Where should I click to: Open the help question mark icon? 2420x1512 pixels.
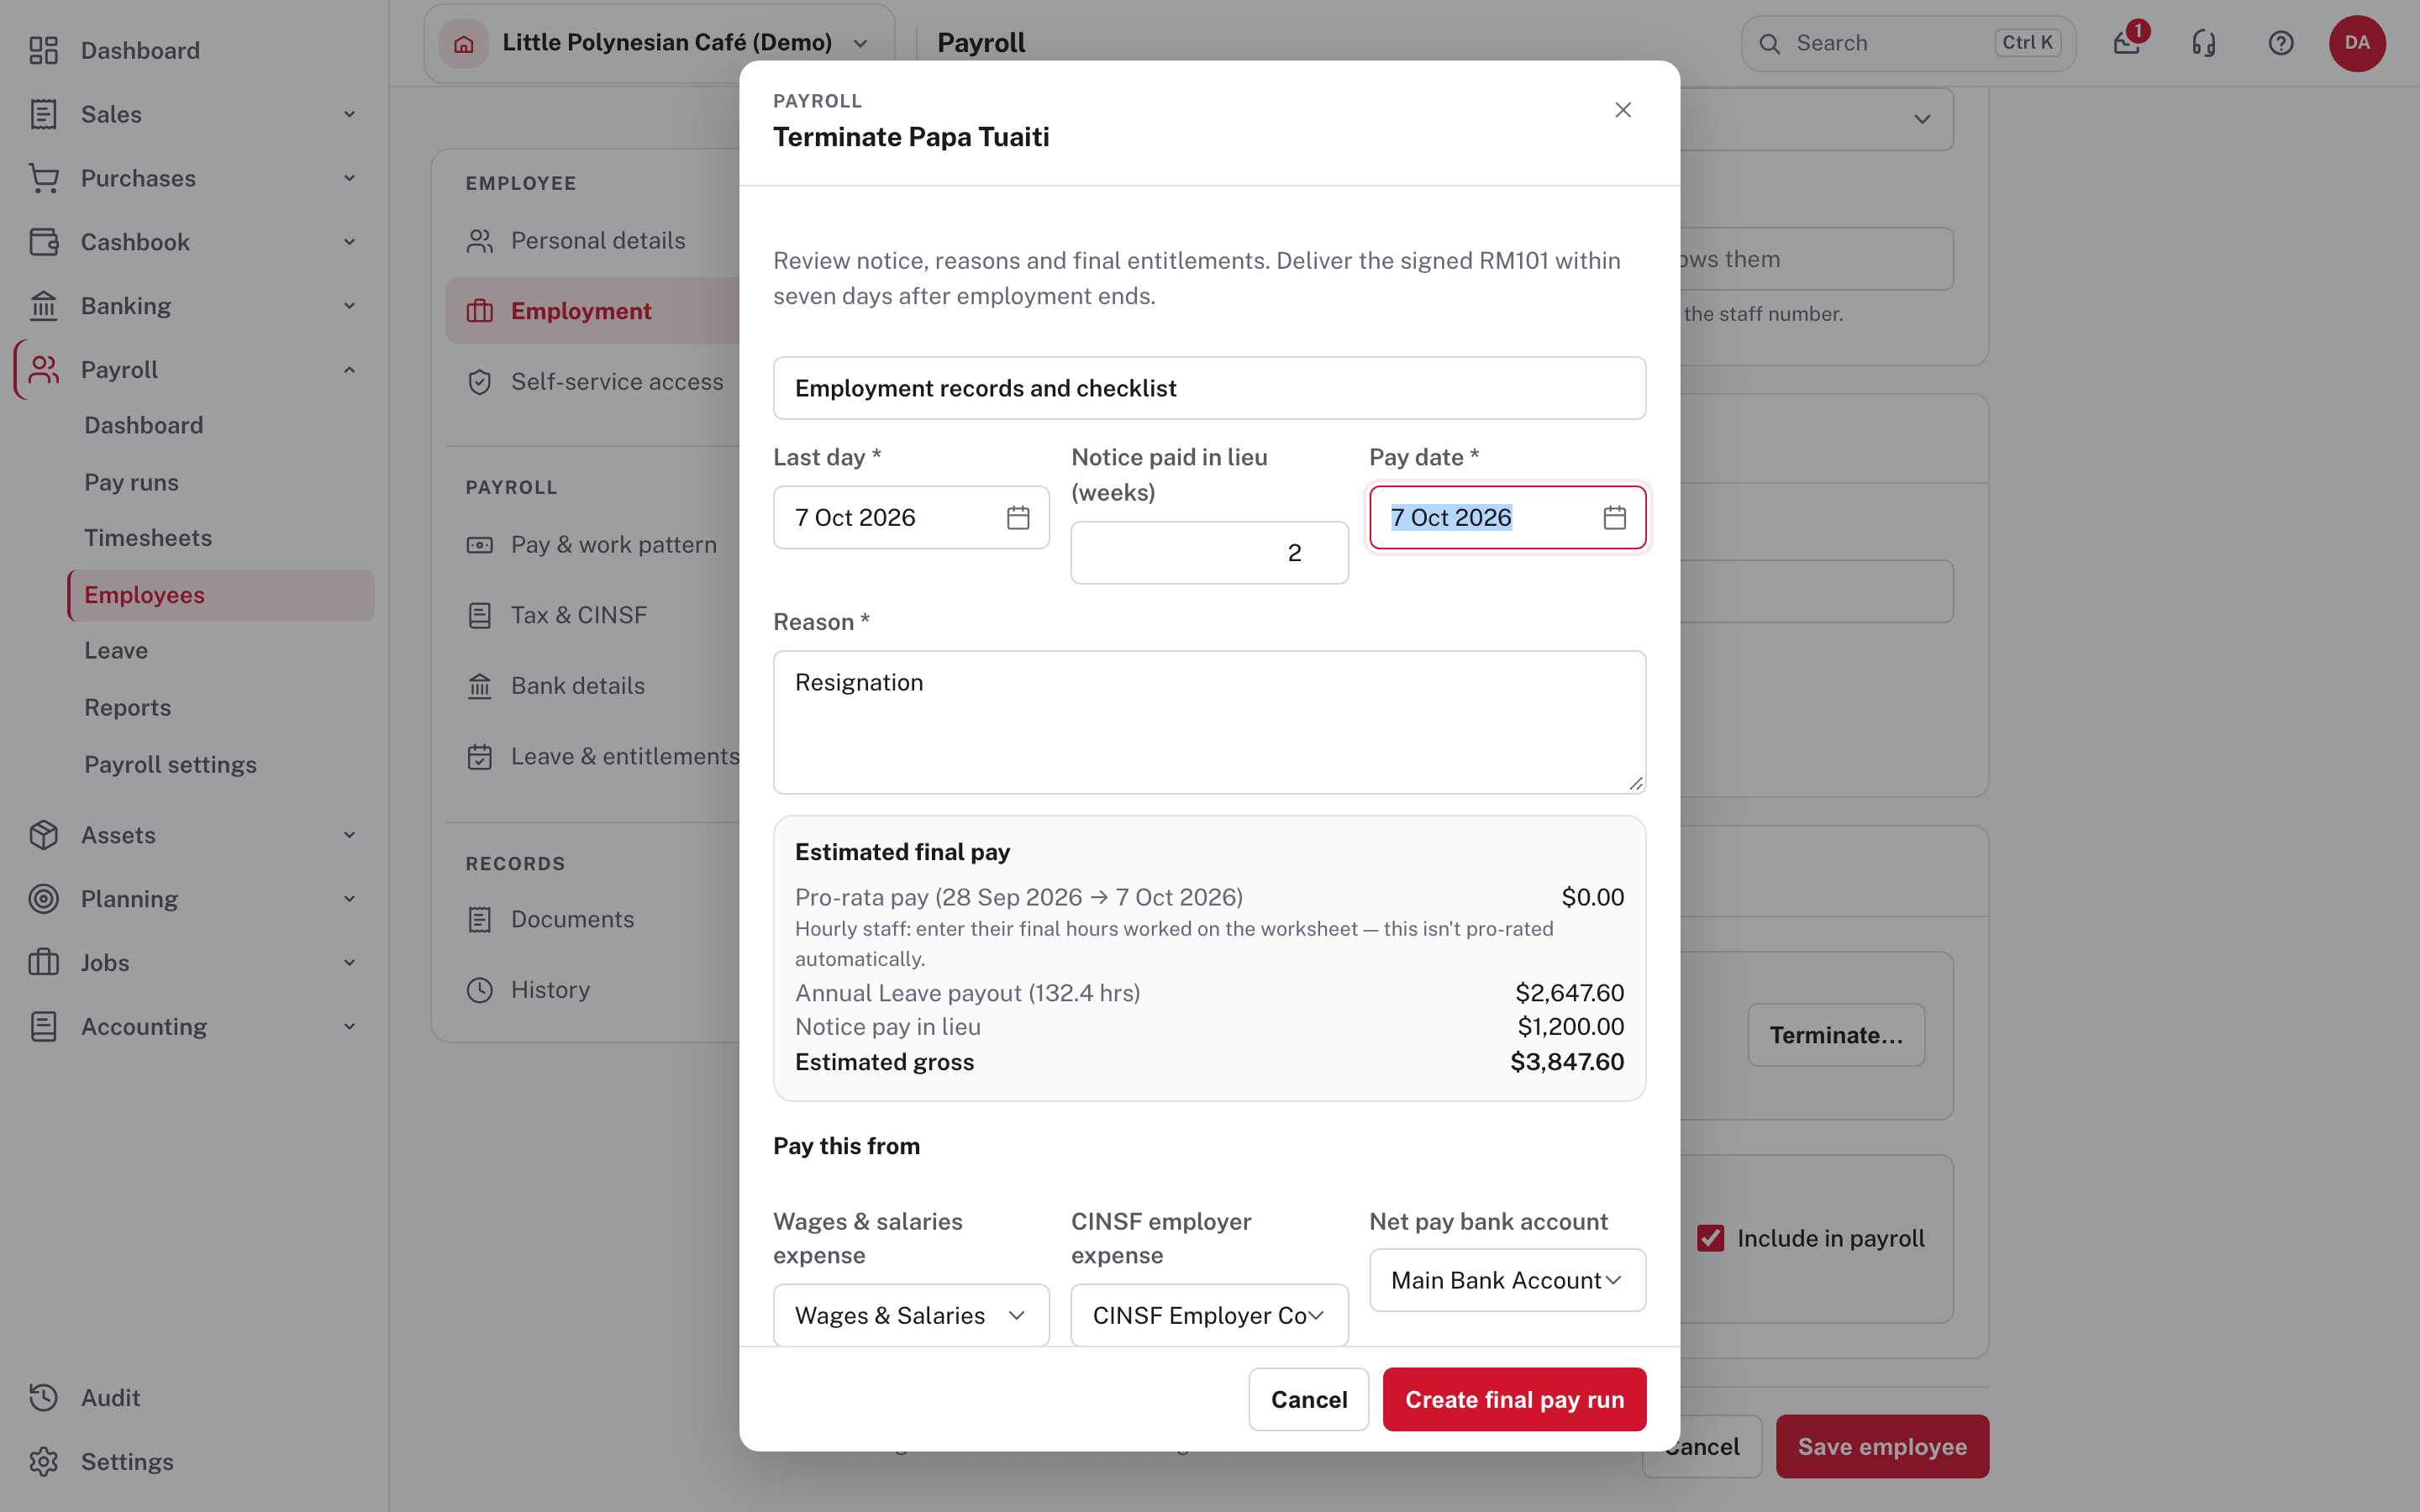[2281, 43]
